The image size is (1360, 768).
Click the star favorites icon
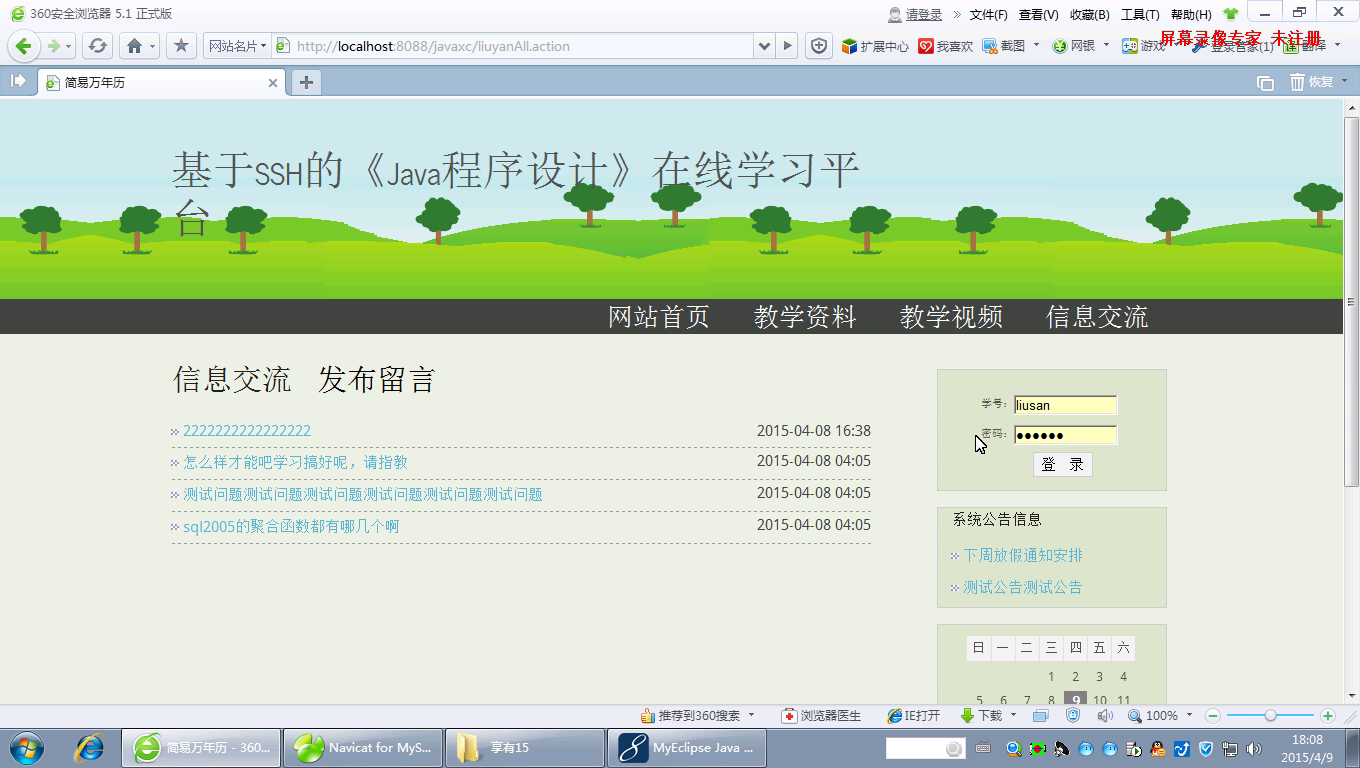[181, 46]
